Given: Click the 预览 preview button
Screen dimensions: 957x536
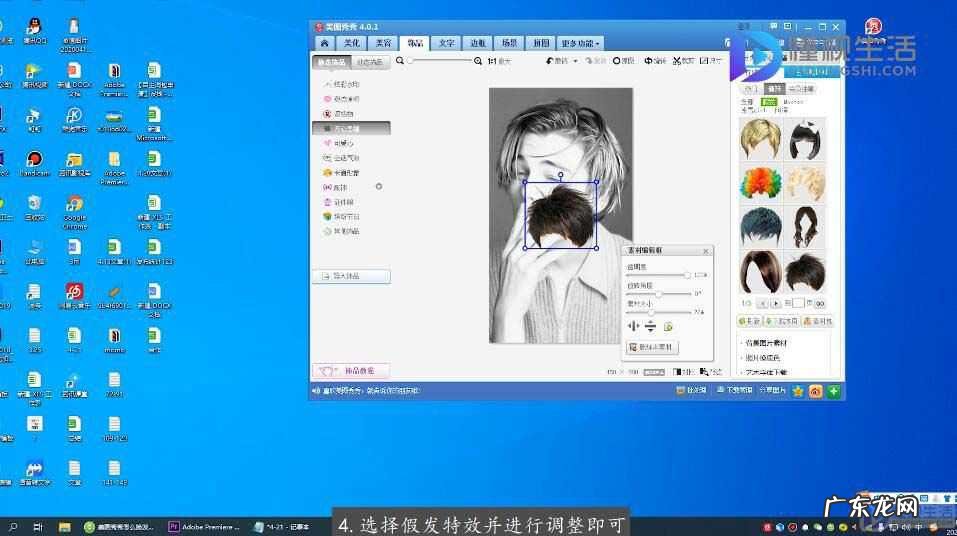Looking at the screenshot, I should click(711, 372).
